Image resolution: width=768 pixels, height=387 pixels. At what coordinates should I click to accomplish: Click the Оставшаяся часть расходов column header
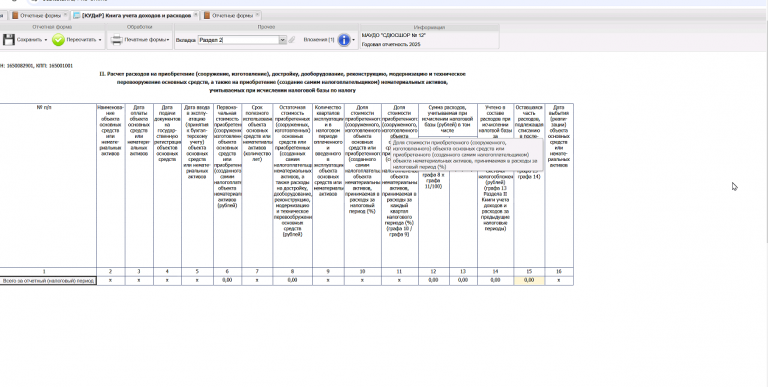(529, 185)
